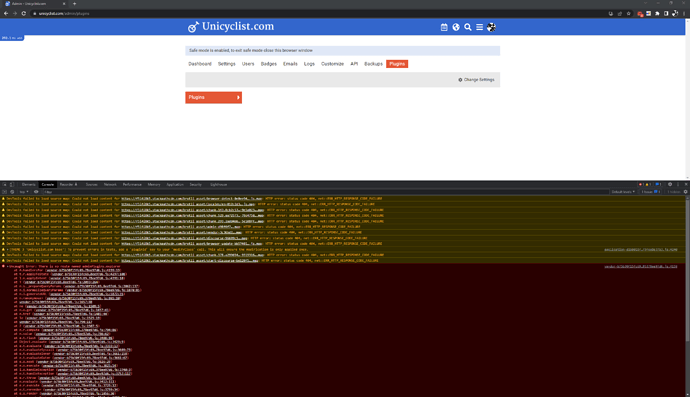Toggle the browser side panel icon
Image resolution: width=690 pixels, height=397 pixels.
coord(666,14)
